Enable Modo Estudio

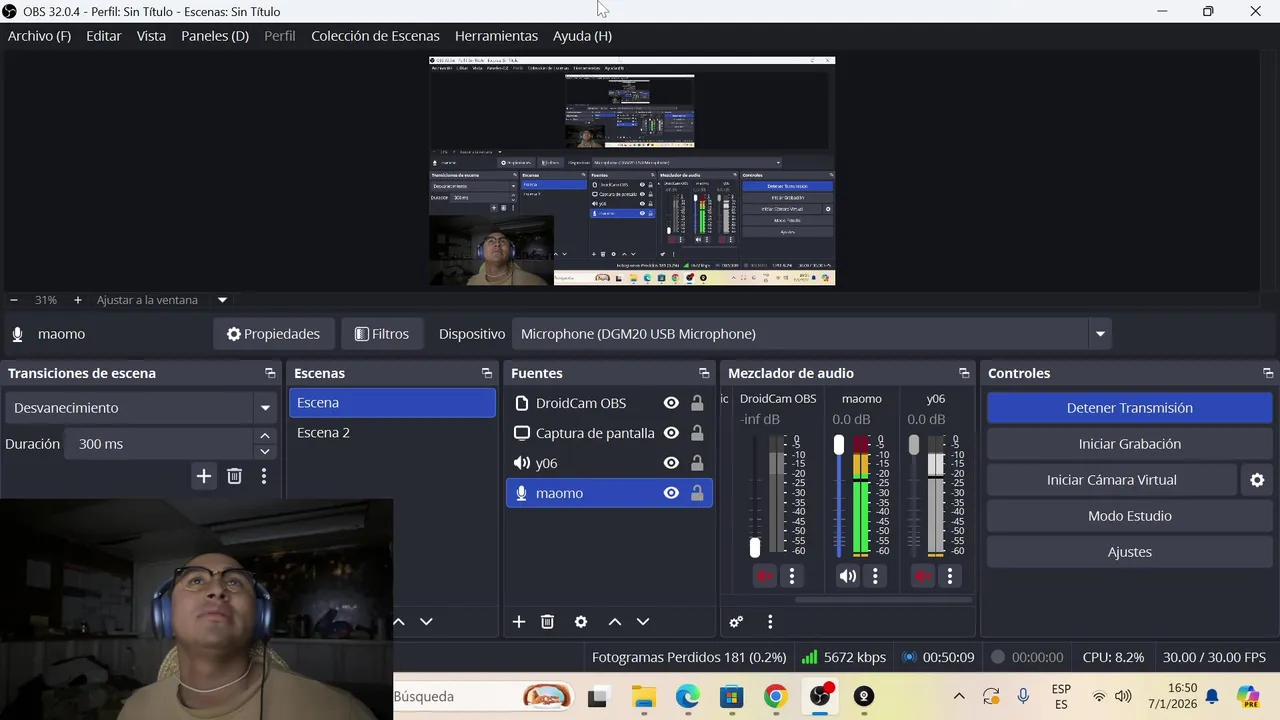tap(1130, 516)
